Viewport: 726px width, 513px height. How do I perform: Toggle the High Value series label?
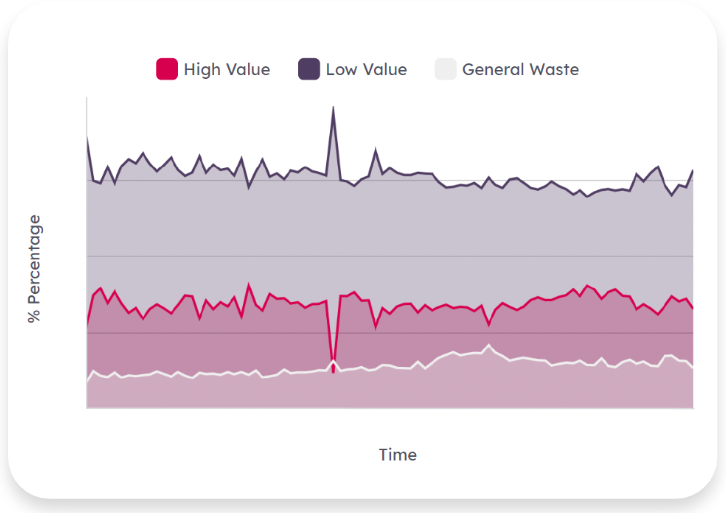coord(226,70)
